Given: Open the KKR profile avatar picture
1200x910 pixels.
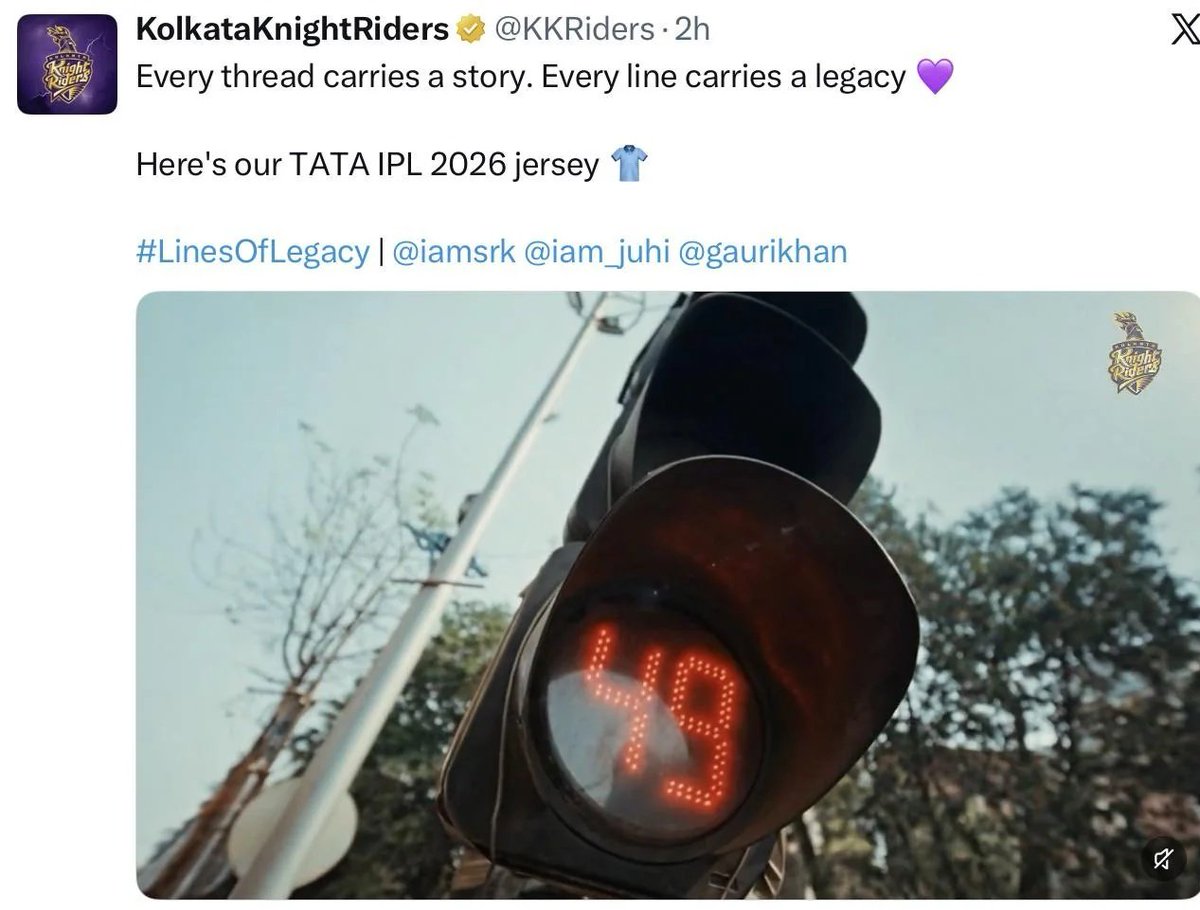Looking at the screenshot, I should click(x=67, y=65).
